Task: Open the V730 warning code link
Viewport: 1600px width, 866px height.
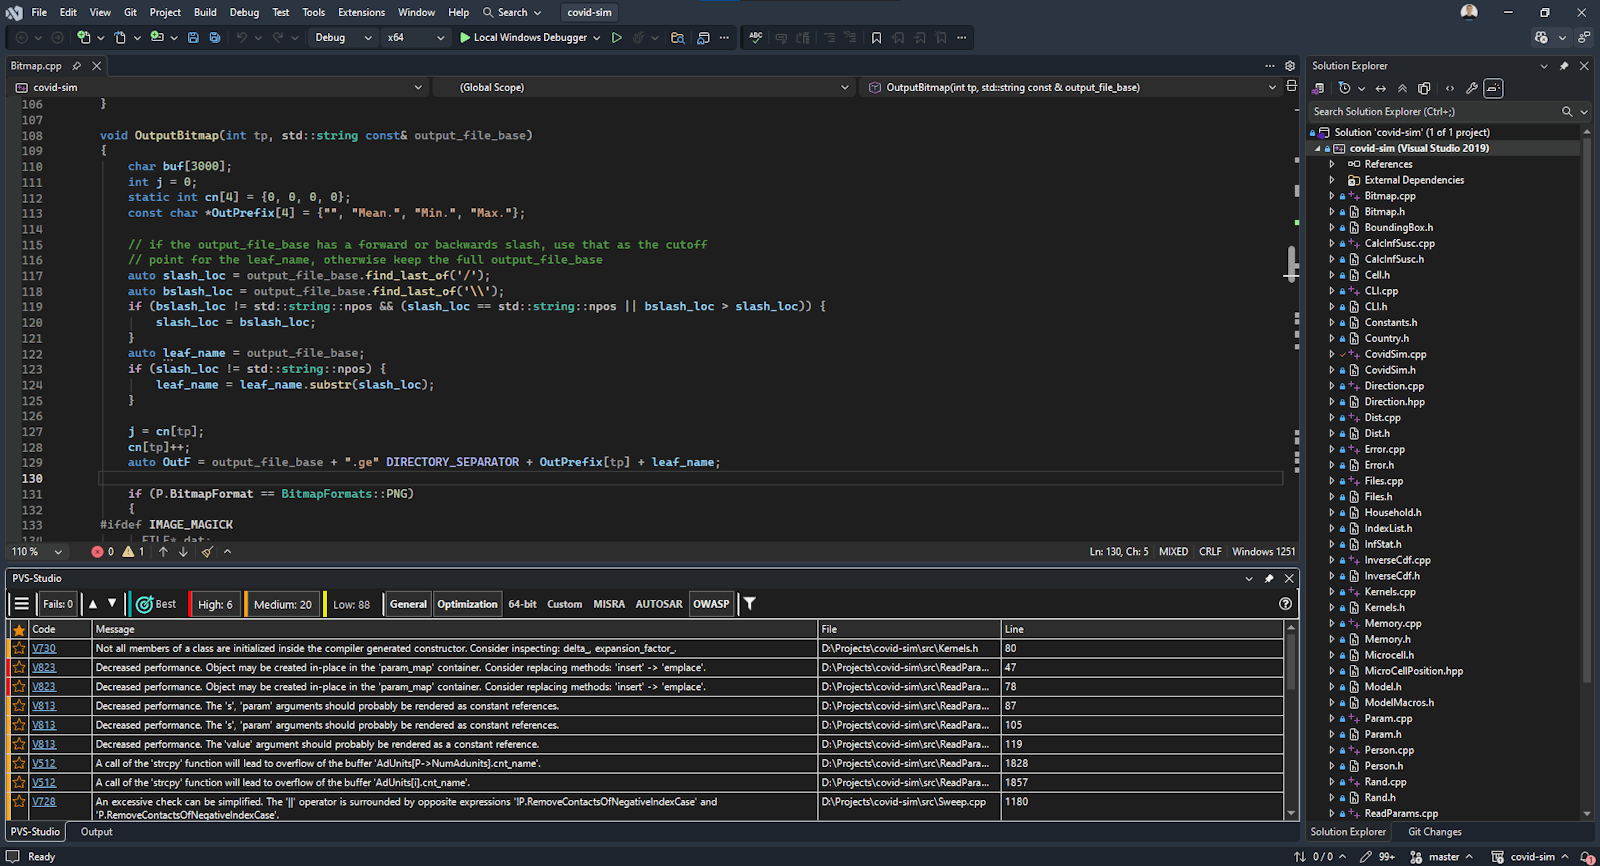Action: [44, 648]
